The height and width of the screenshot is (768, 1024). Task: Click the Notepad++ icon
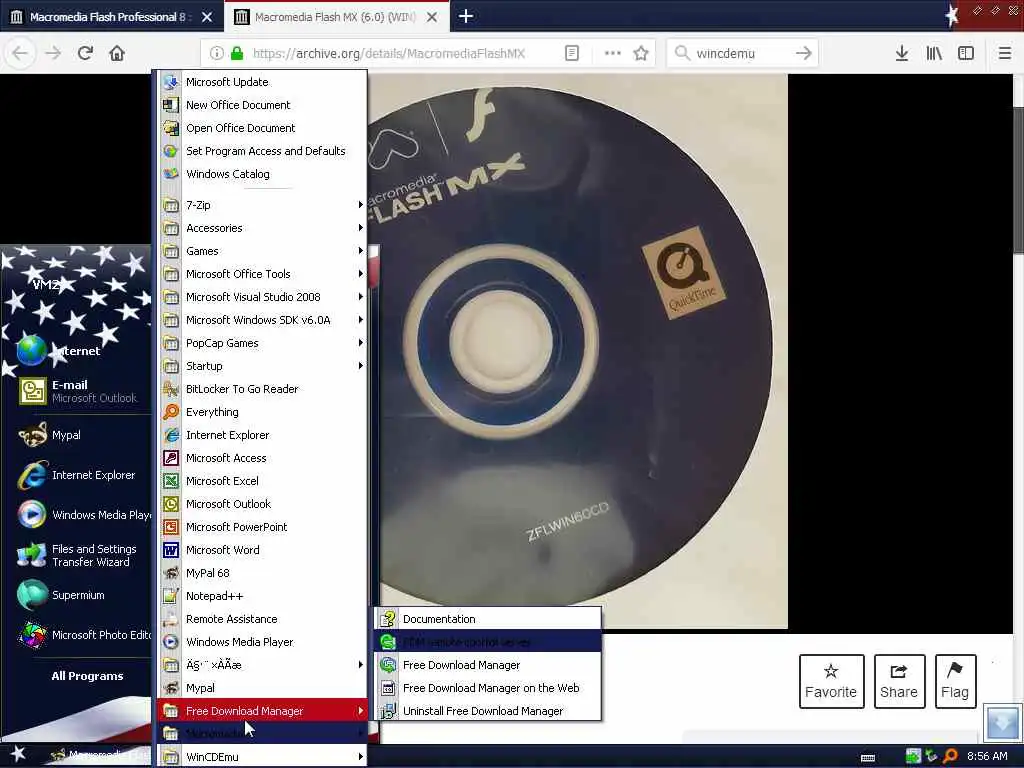coord(170,596)
